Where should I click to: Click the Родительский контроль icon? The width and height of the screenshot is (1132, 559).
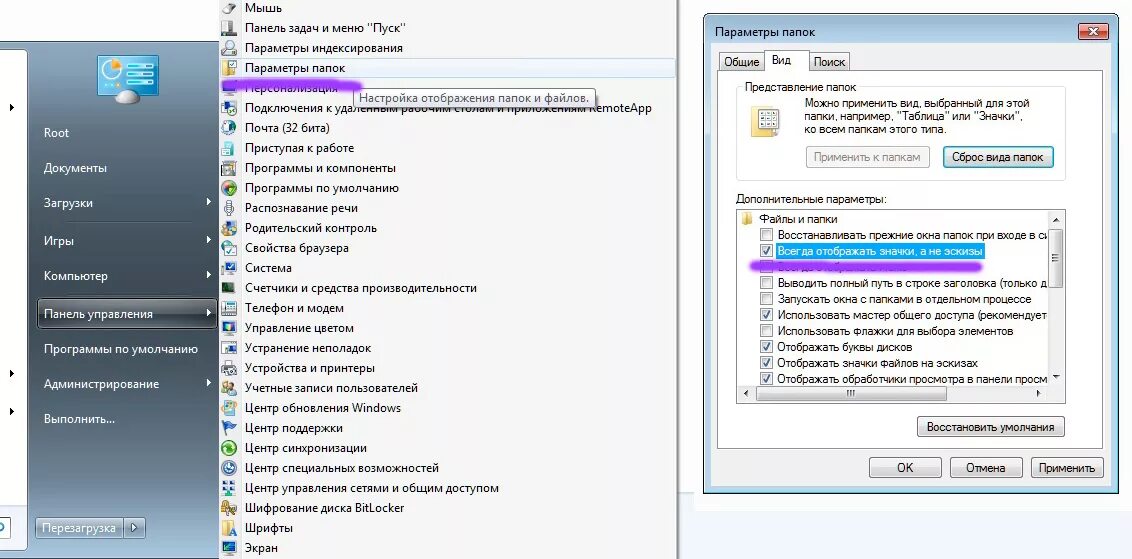coord(229,228)
